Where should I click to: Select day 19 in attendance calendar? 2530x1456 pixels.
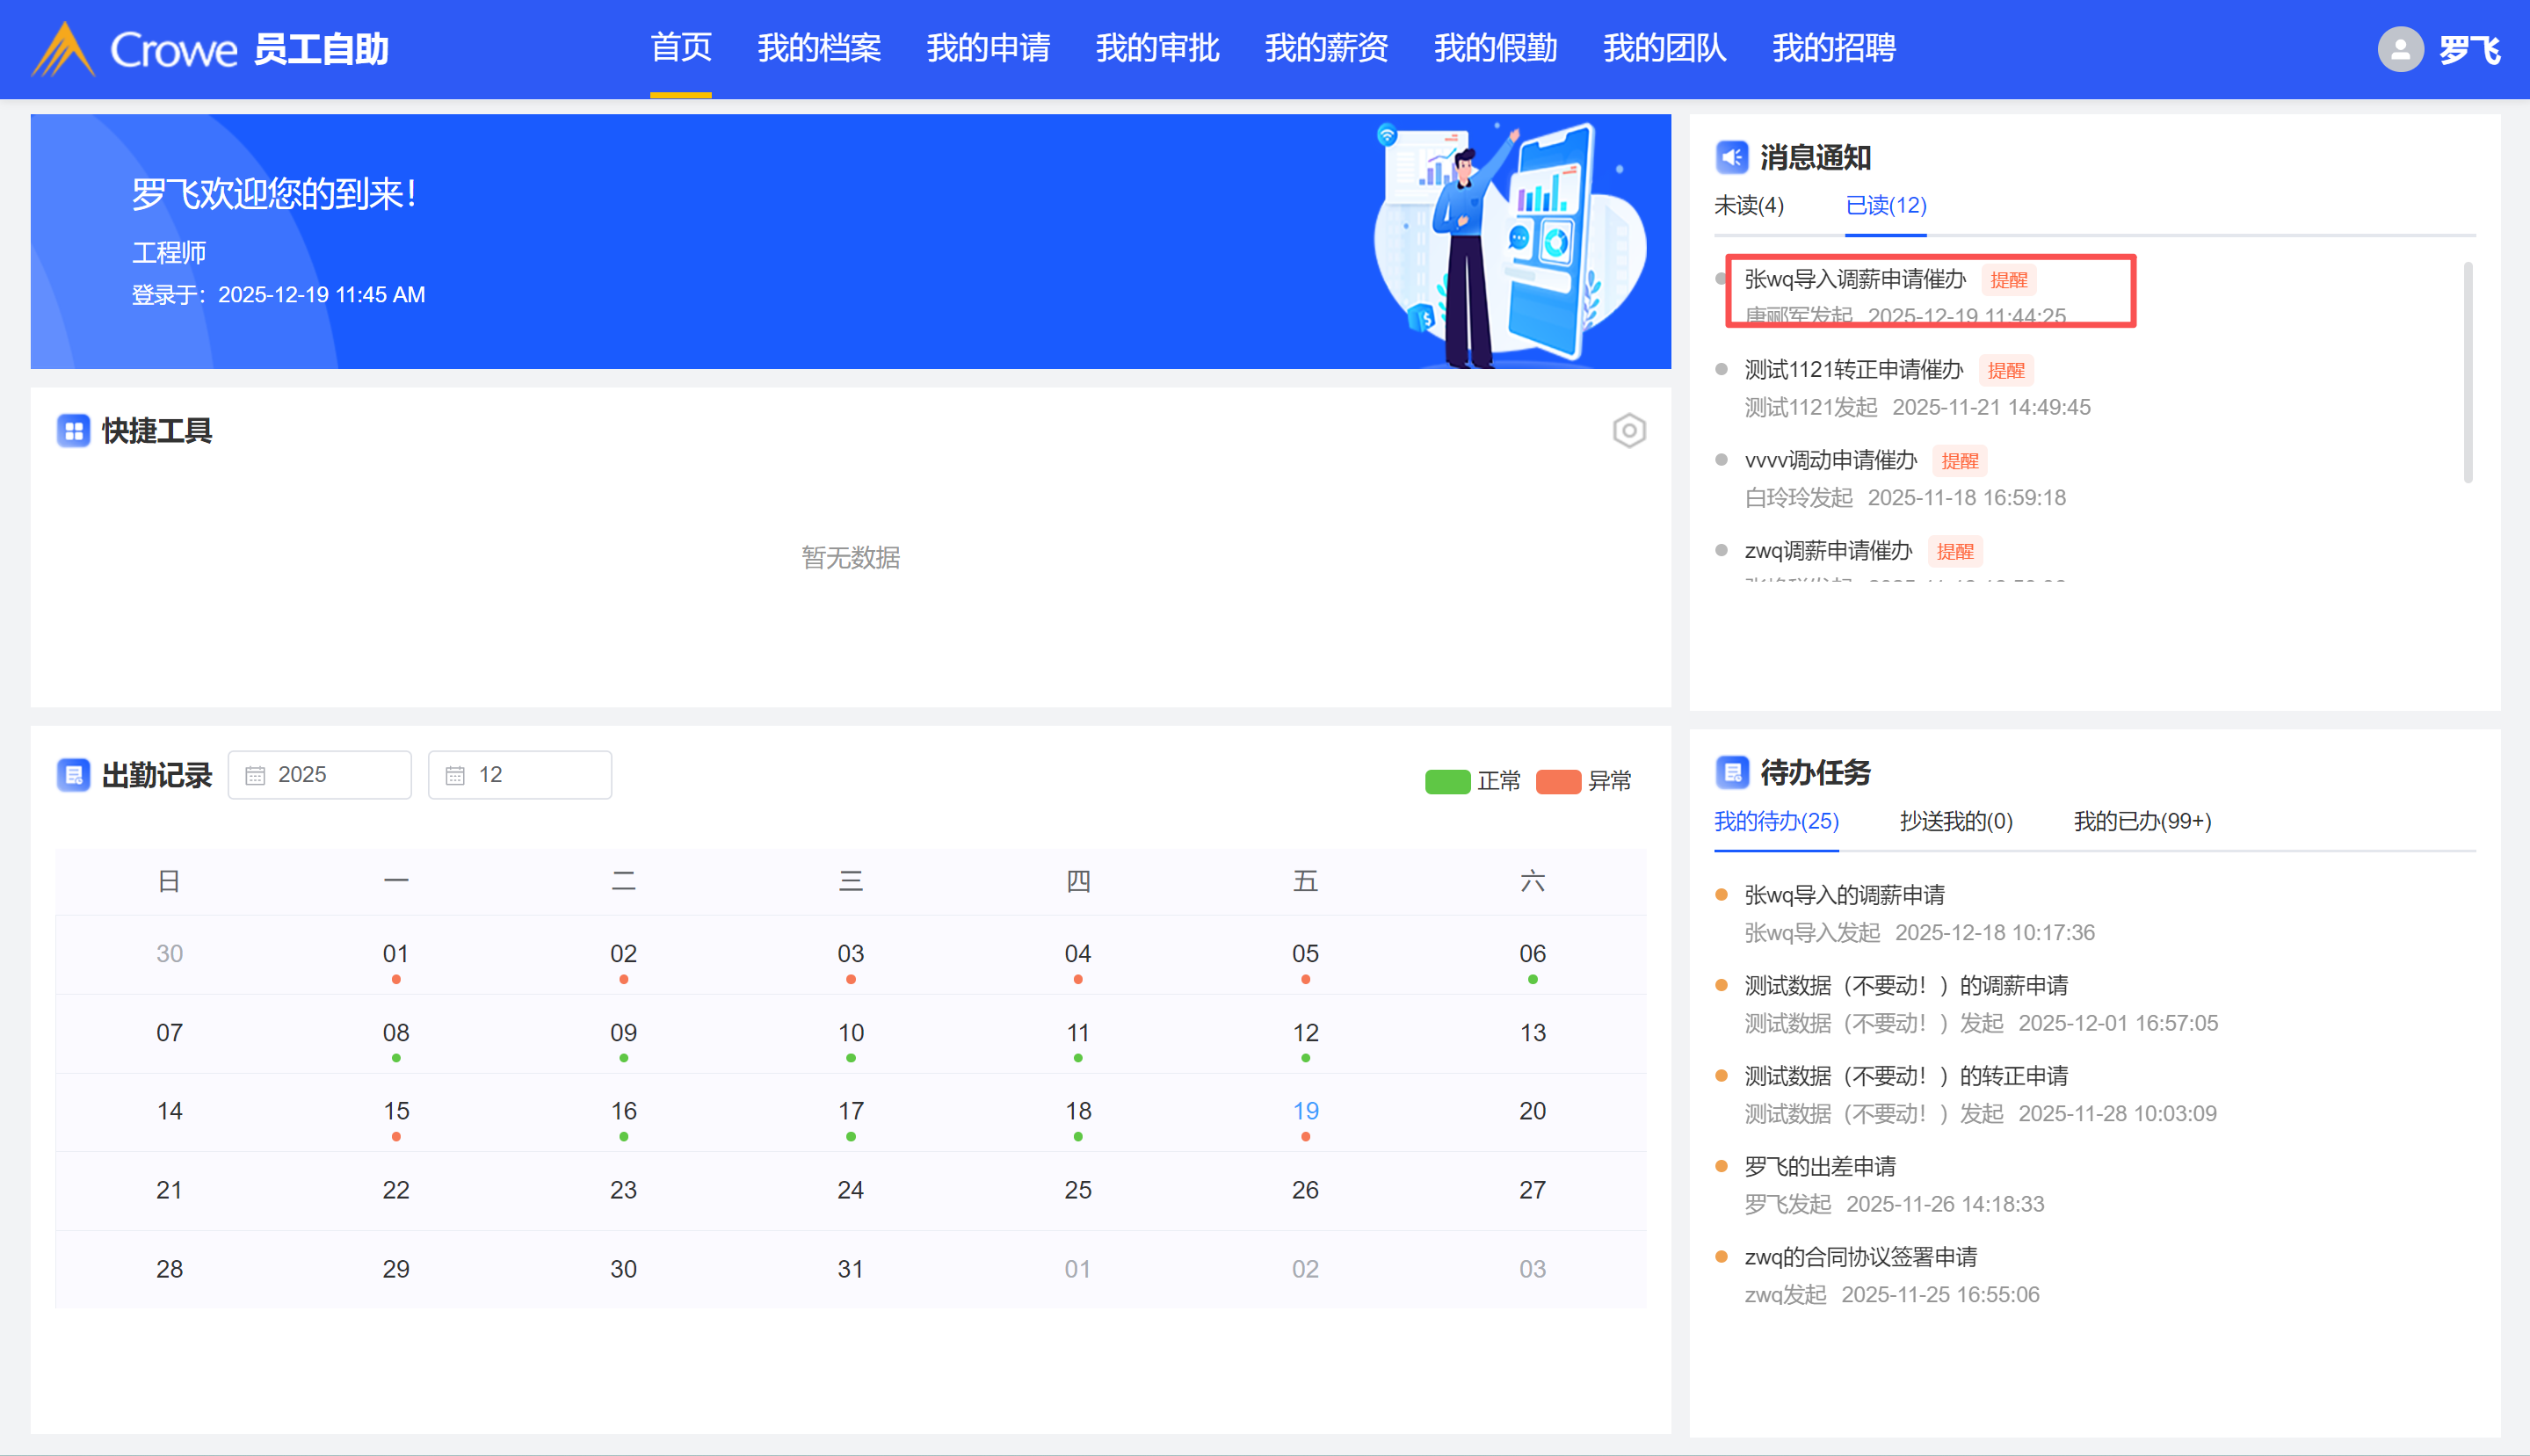[1305, 1112]
